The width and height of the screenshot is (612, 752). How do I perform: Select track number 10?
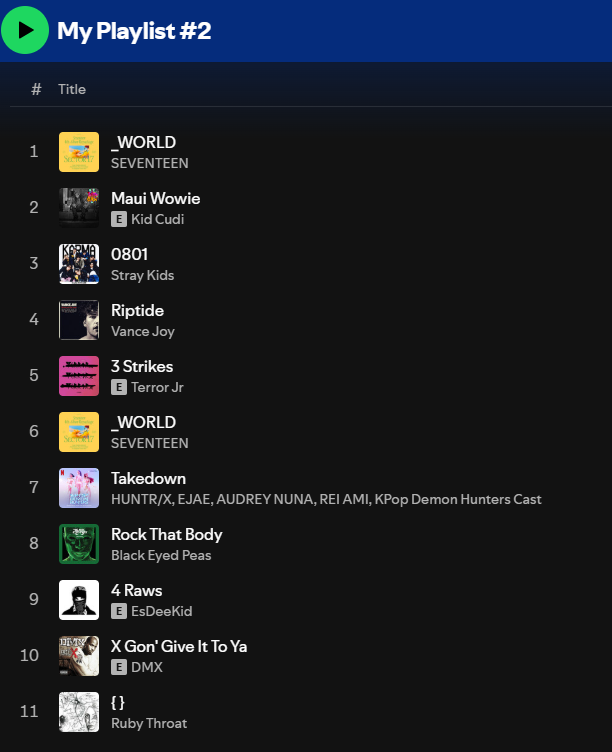[29, 656]
